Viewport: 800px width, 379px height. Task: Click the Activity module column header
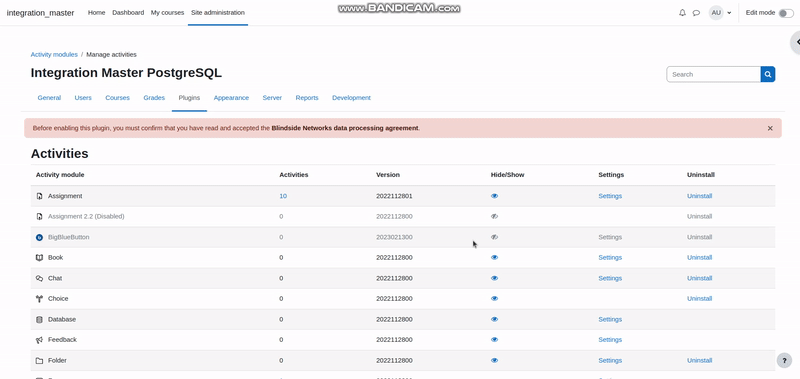60,175
